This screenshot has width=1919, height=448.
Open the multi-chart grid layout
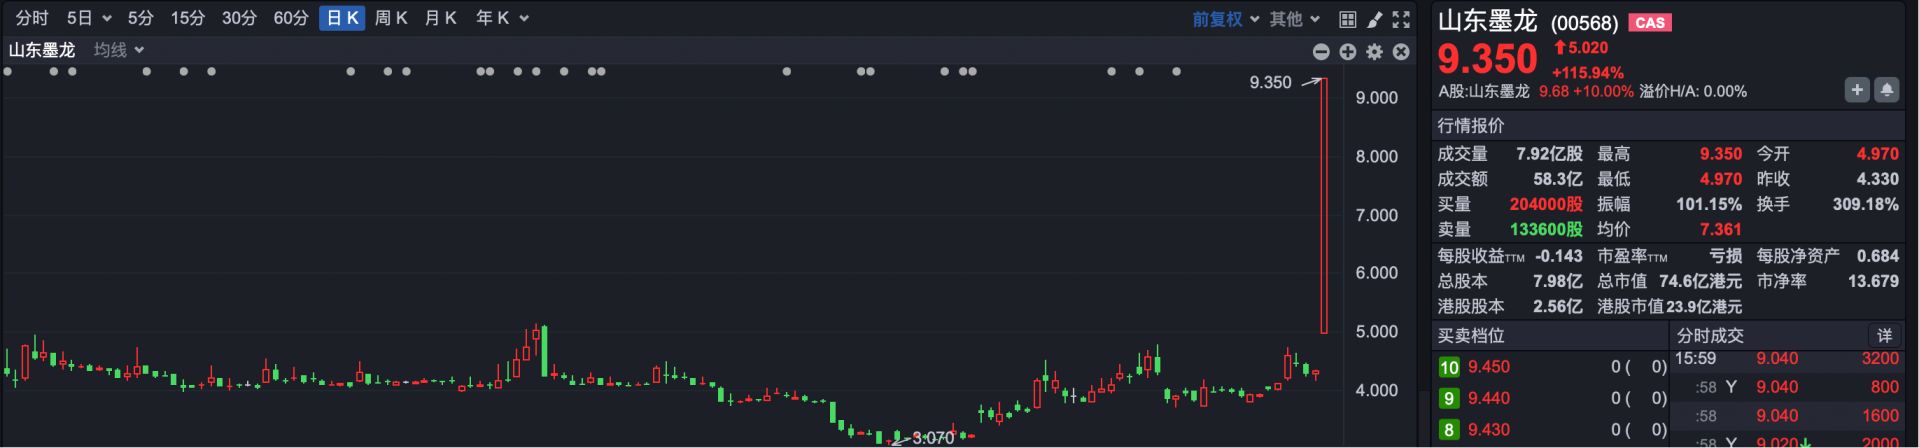[1347, 19]
